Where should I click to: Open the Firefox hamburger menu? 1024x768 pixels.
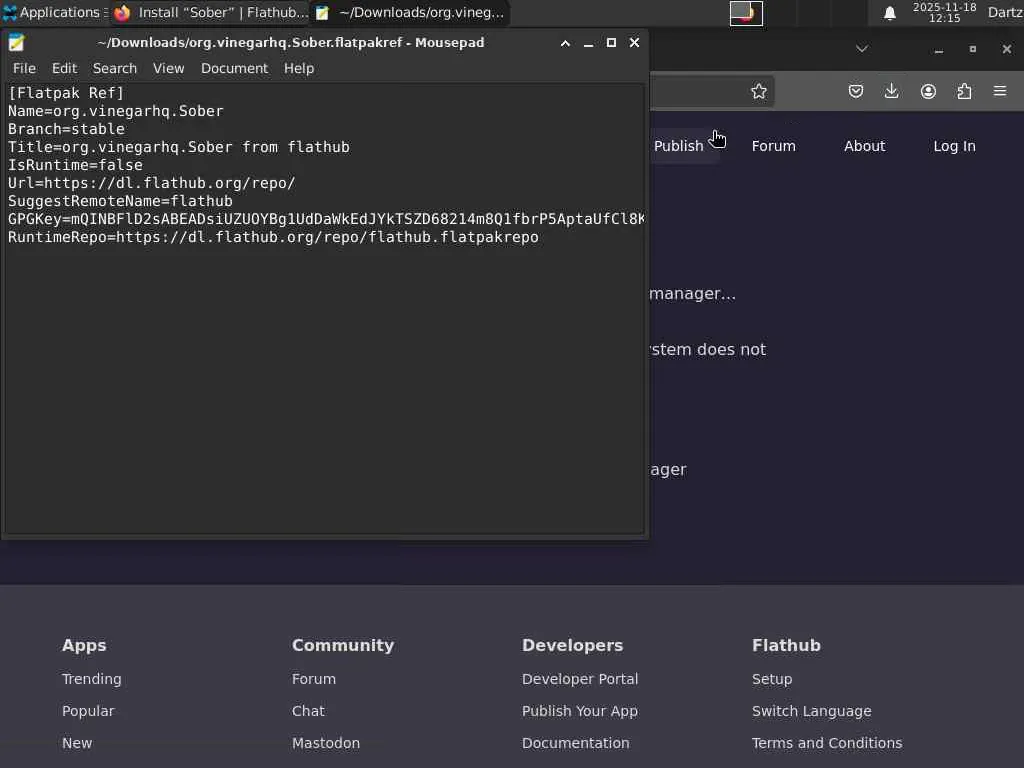[1000, 91]
